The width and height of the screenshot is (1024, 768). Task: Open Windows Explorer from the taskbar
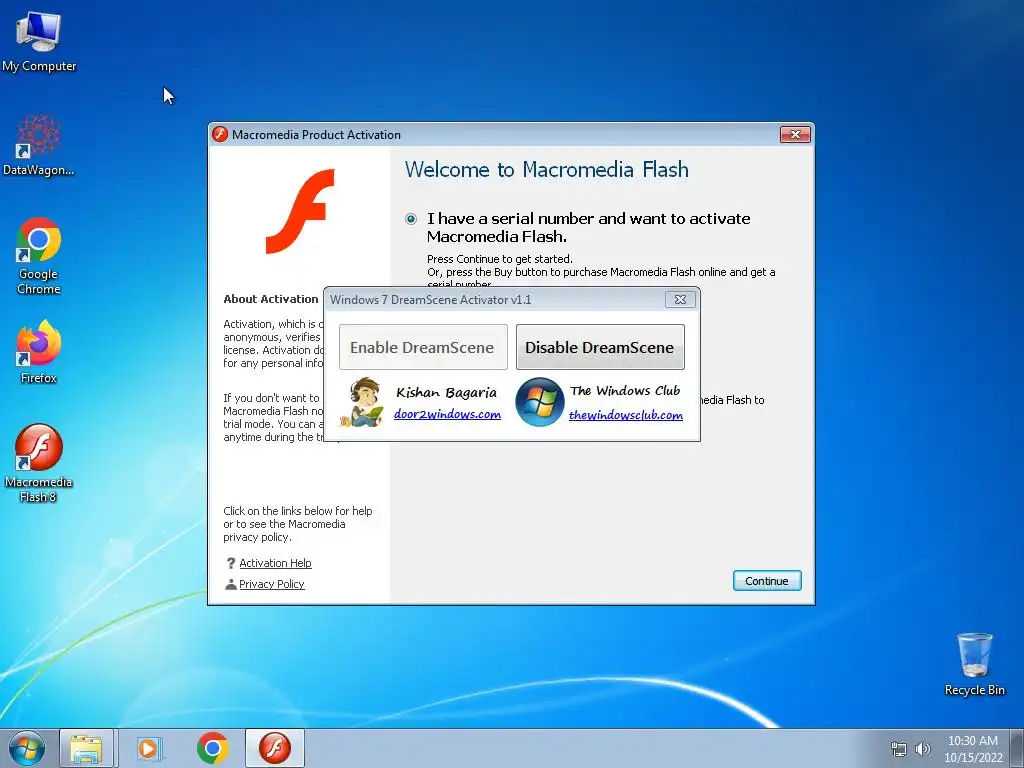[87, 748]
